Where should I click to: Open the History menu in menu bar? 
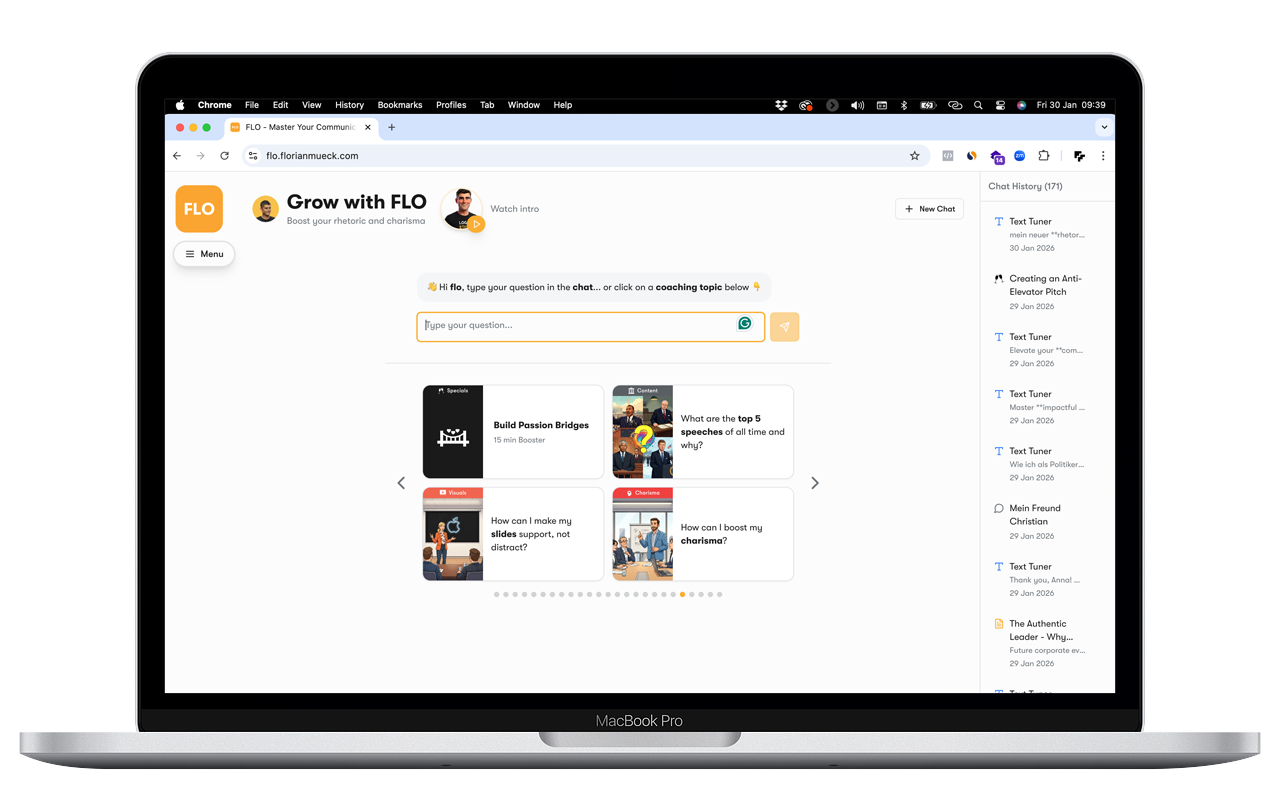pyautogui.click(x=349, y=105)
